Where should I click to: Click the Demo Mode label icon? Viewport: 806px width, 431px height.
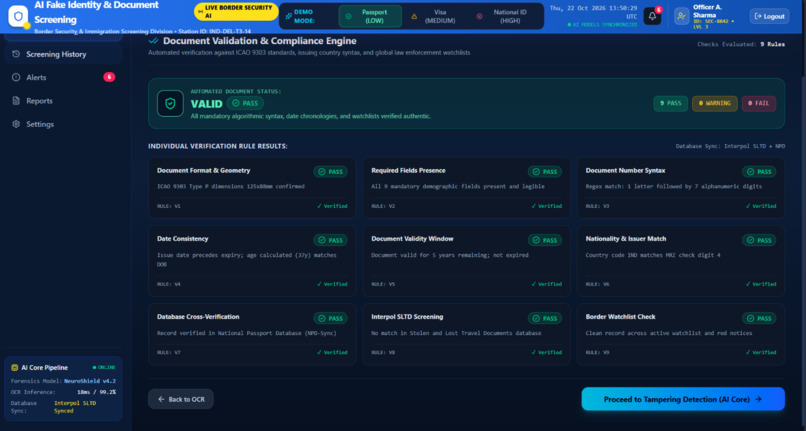[288, 16]
